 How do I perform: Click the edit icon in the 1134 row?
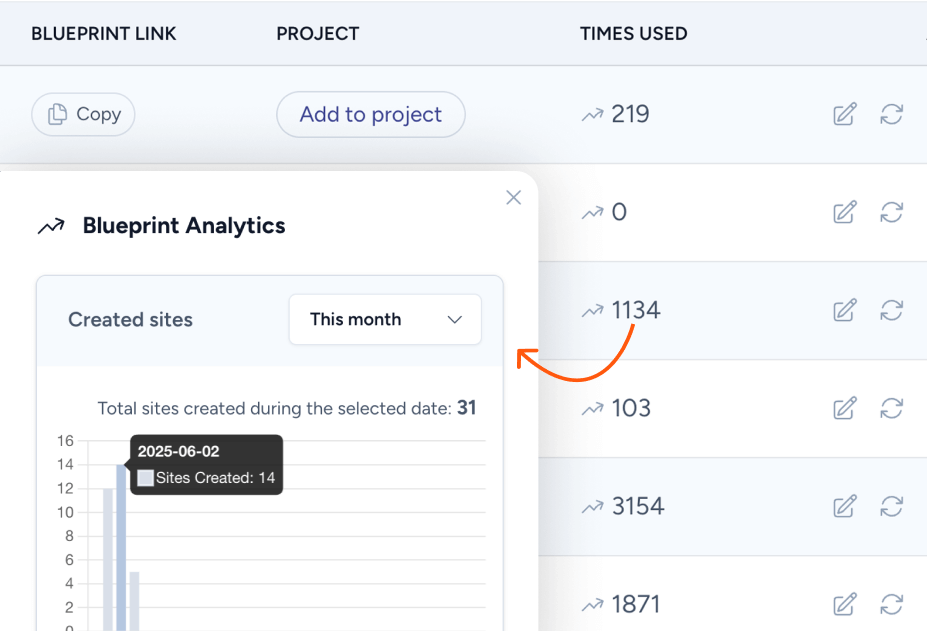(x=845, y=310)
